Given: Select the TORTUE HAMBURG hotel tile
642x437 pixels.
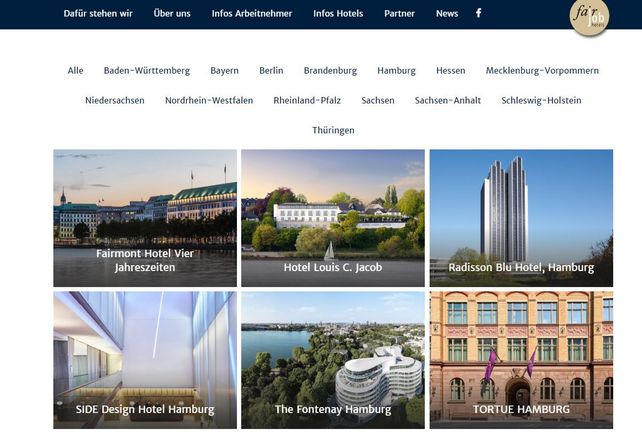Looking at the screenshot, I should click(x=521, y=360).
